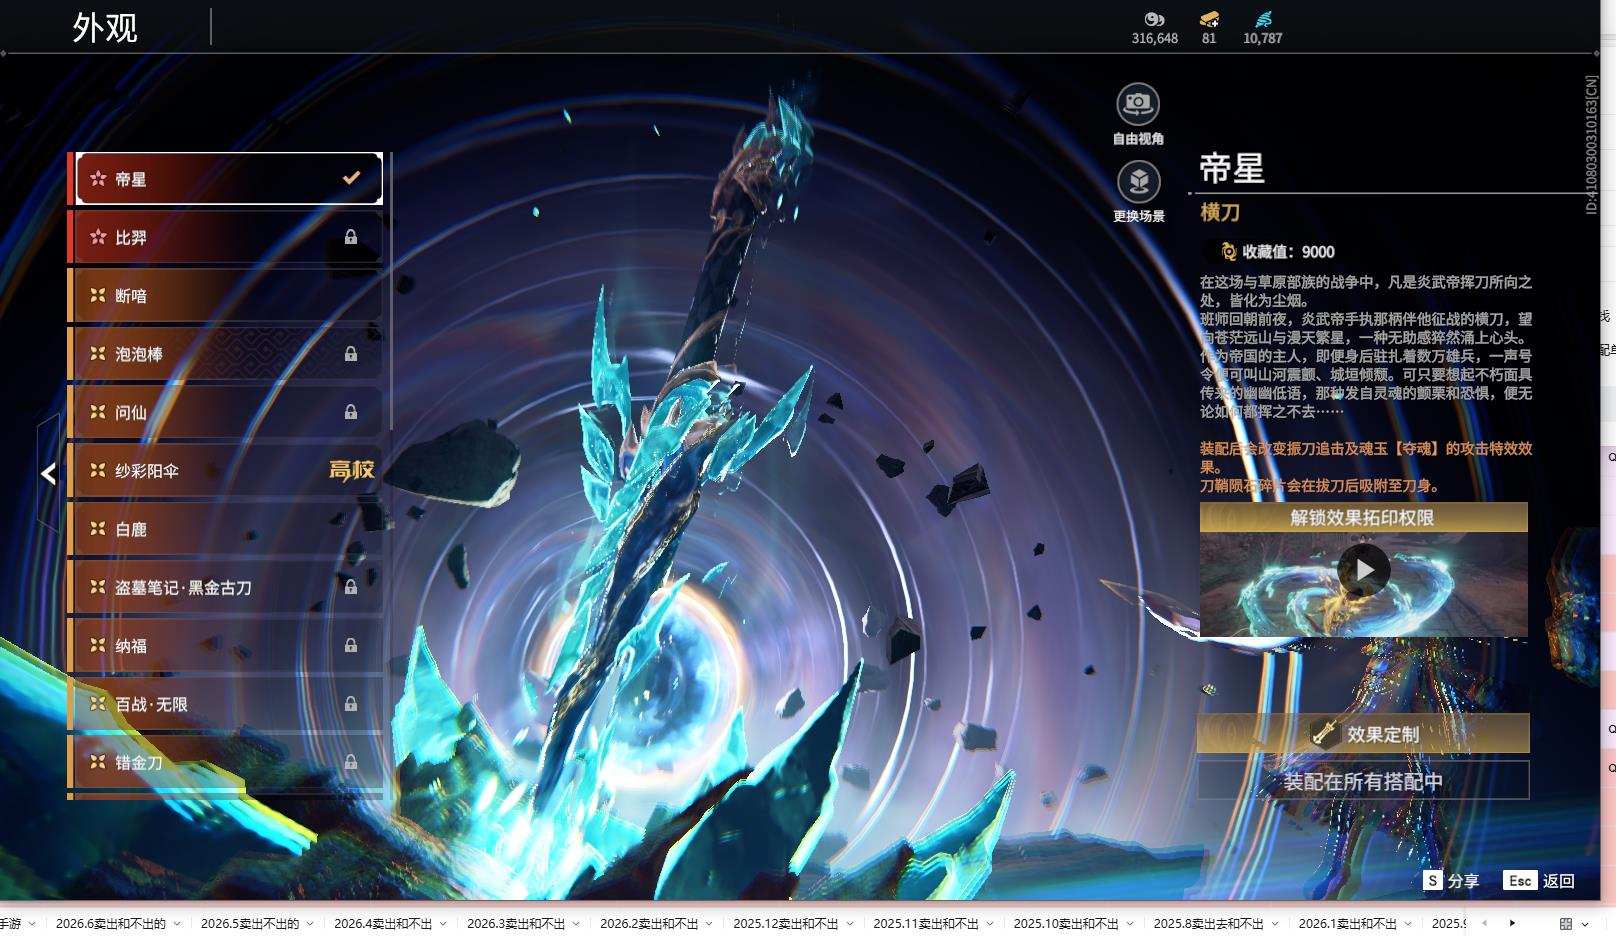Collapse the skin list with left arrow
Viewport: 1616px width, 939px height.
[48, 474]
